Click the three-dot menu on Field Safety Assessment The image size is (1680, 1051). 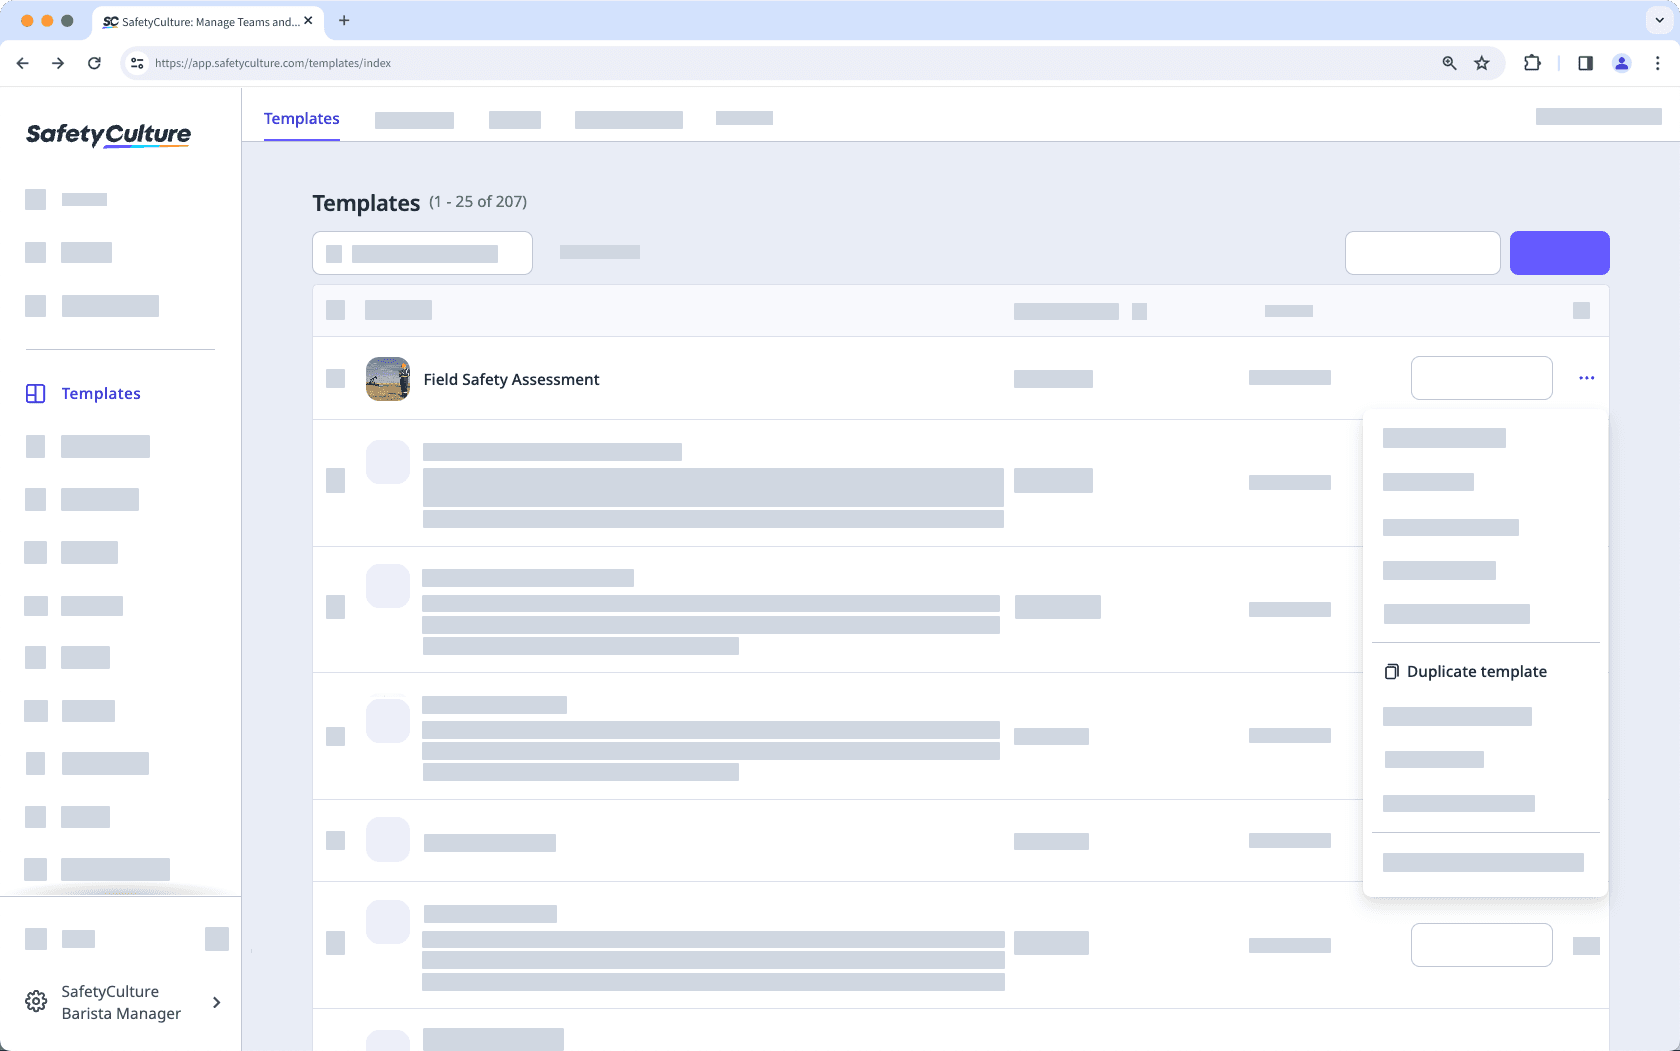(1585, 378)
